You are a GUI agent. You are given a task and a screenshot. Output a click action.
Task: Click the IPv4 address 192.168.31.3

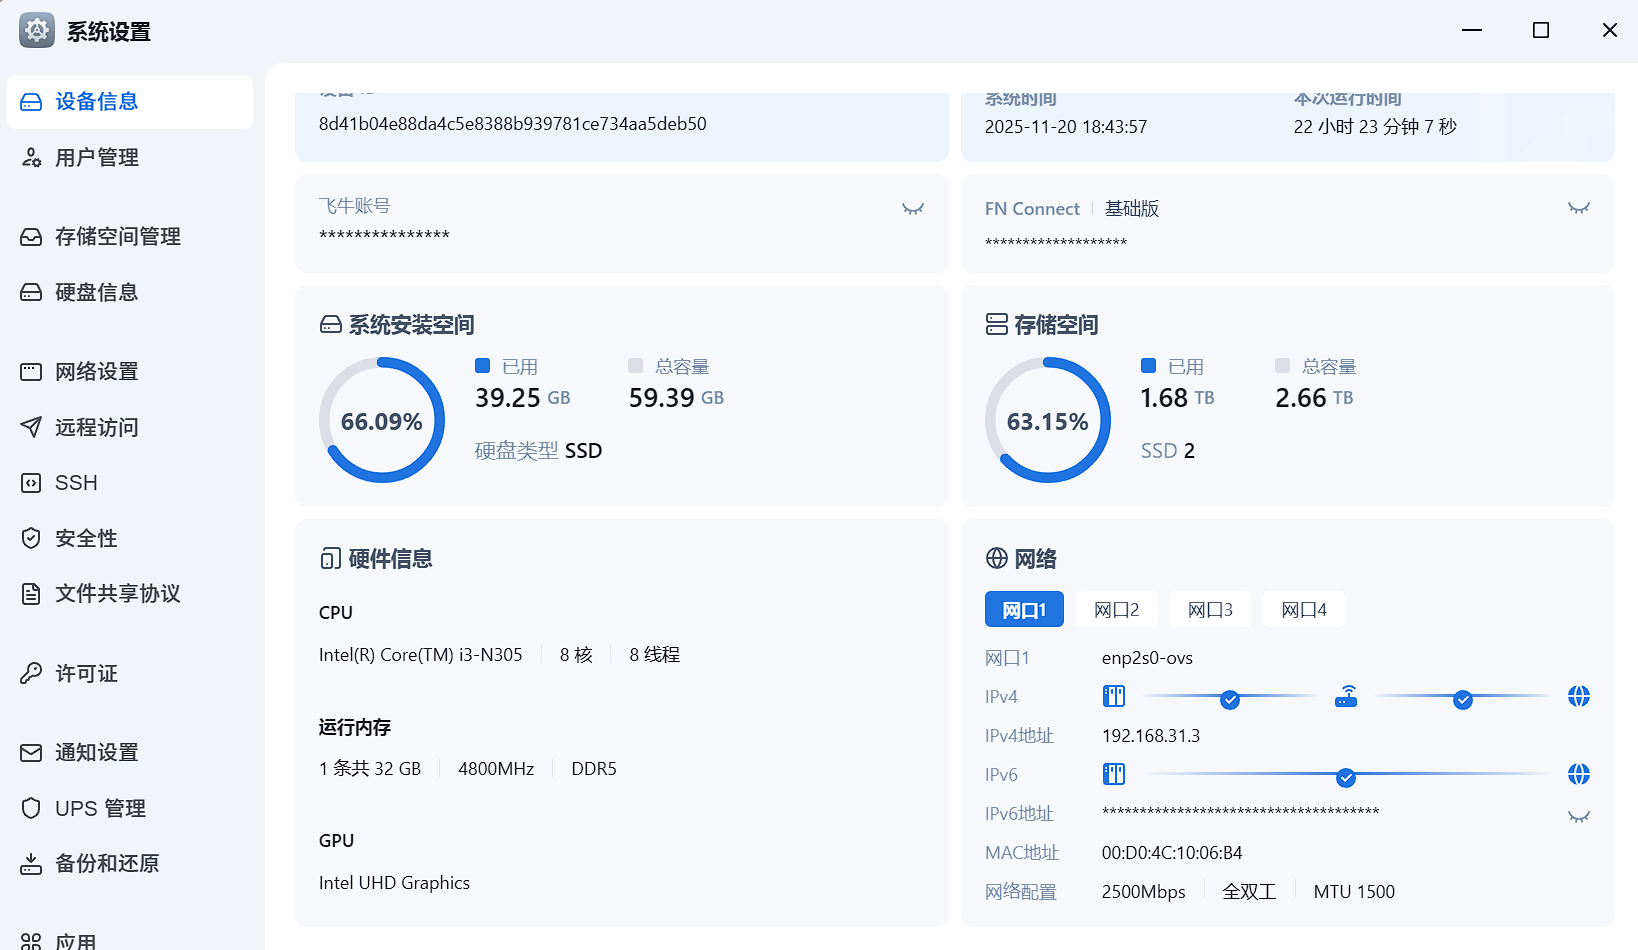pos(1151,736)
